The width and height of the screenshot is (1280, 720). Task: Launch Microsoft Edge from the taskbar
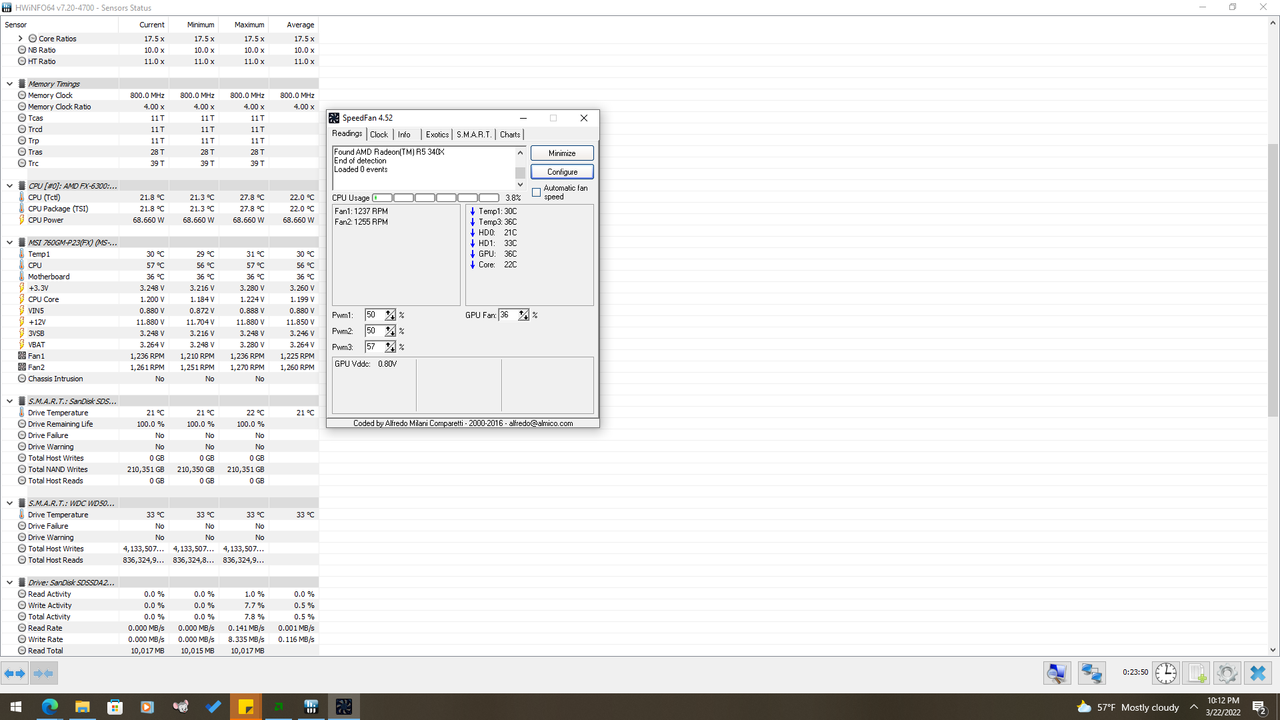[x=49, y=707]
